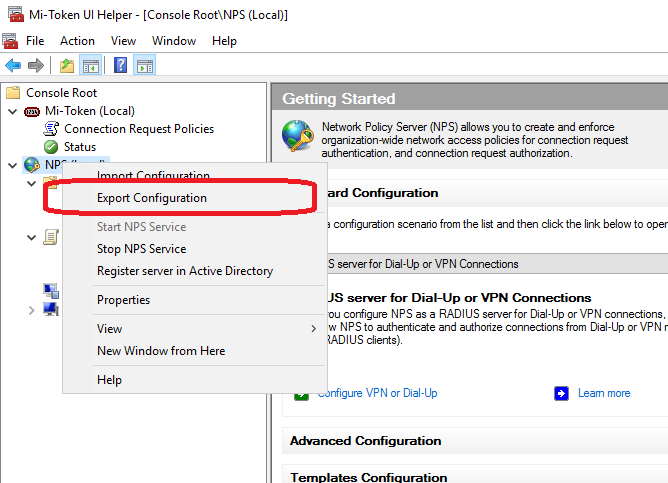Collapse the folder node below NPS
The height and width of the screenshot is (483, 668).
click(32, 184)
